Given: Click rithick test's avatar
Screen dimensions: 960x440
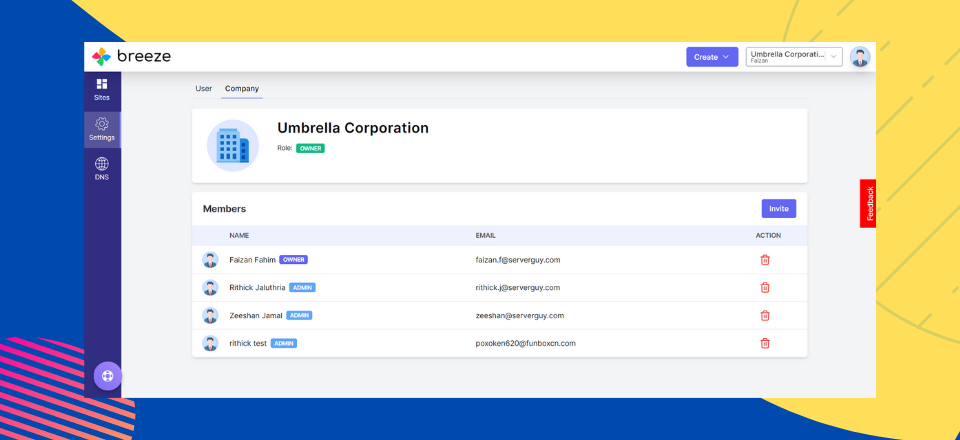Looking at the screenshot, I should [210, 343].
